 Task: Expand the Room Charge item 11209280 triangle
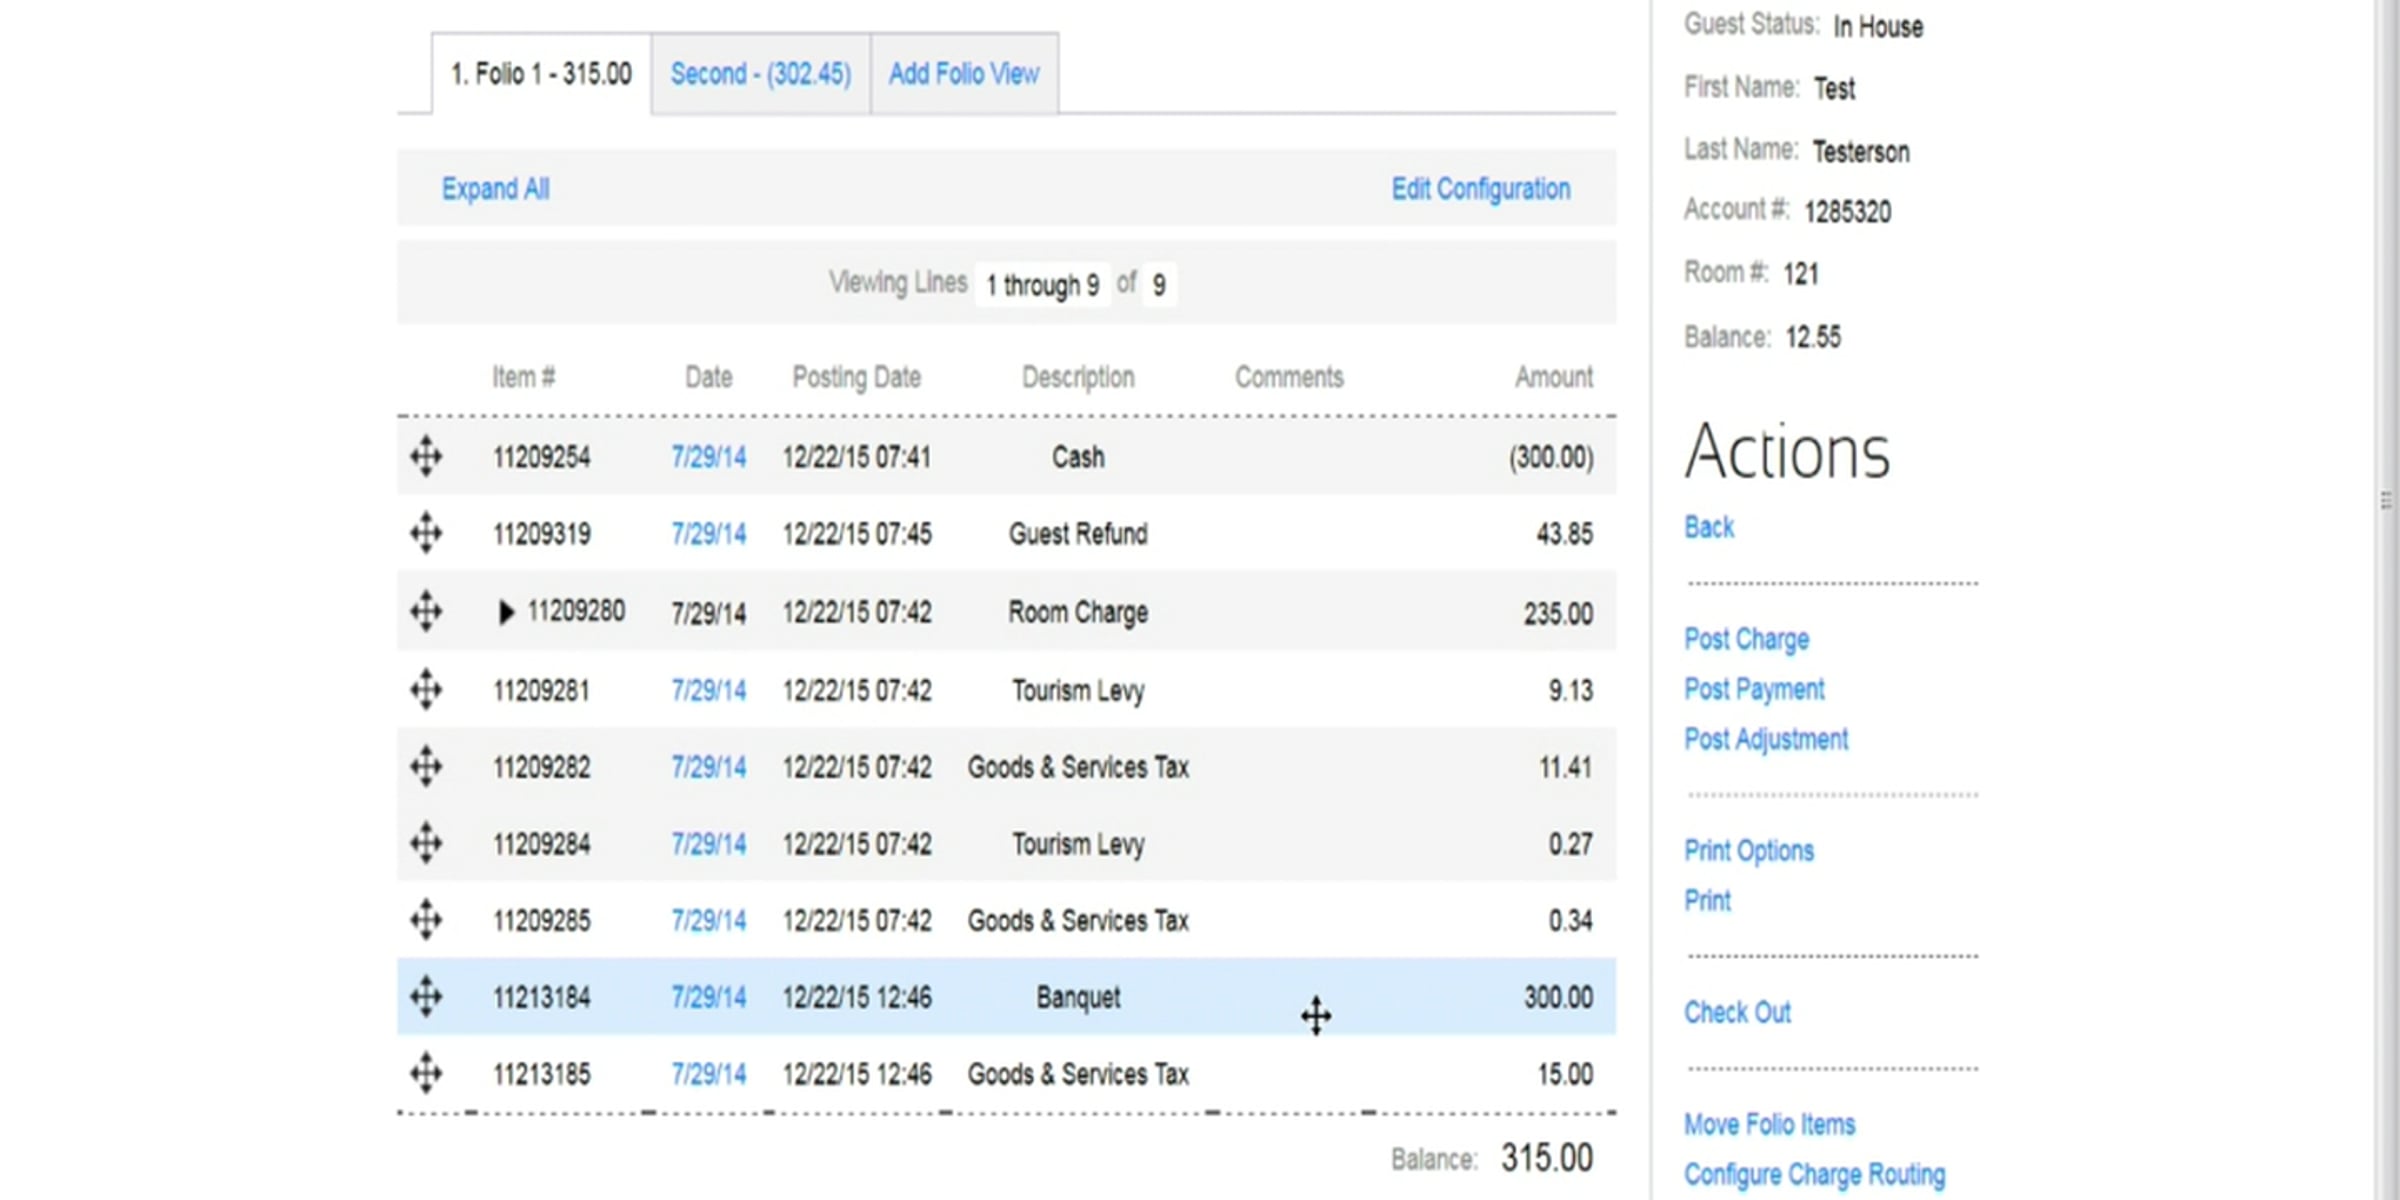click(x=506, y=612)
